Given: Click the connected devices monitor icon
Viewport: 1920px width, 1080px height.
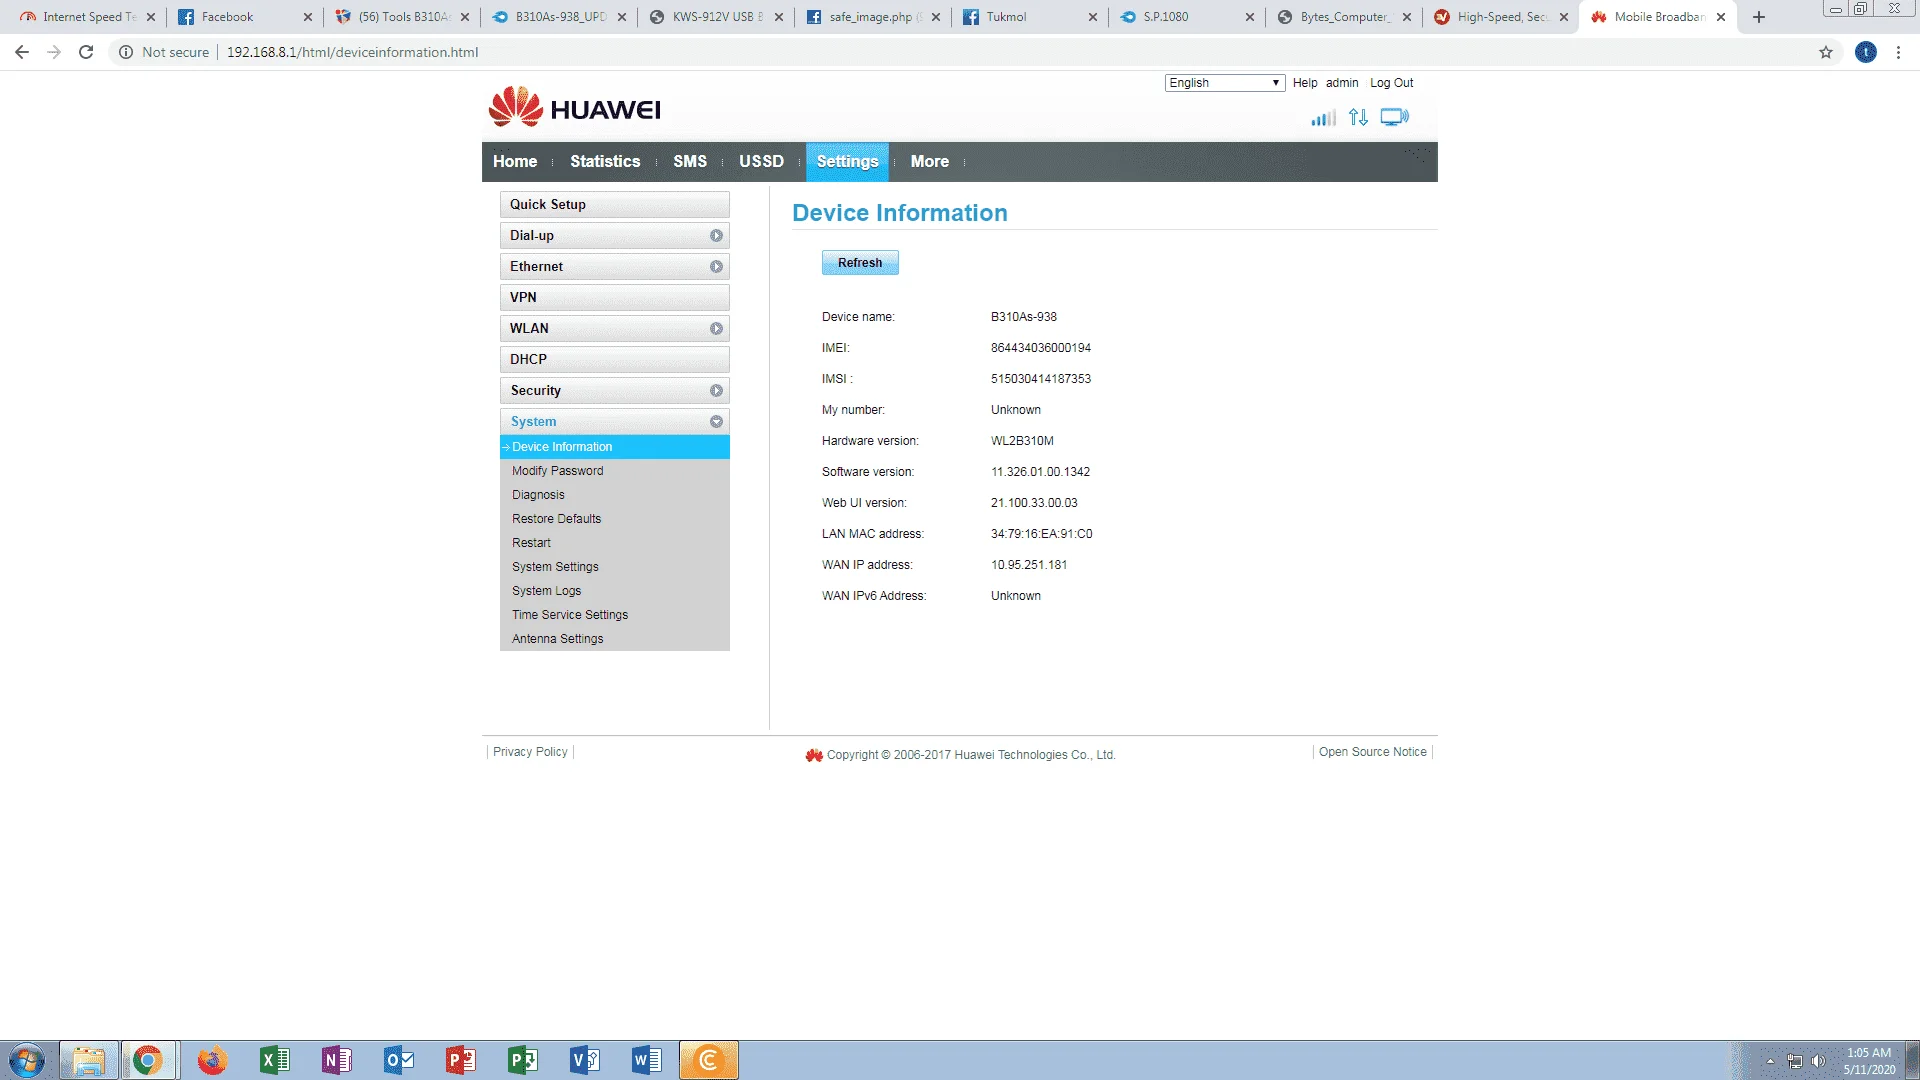Looking at the screenshot, I should 1394,118.
